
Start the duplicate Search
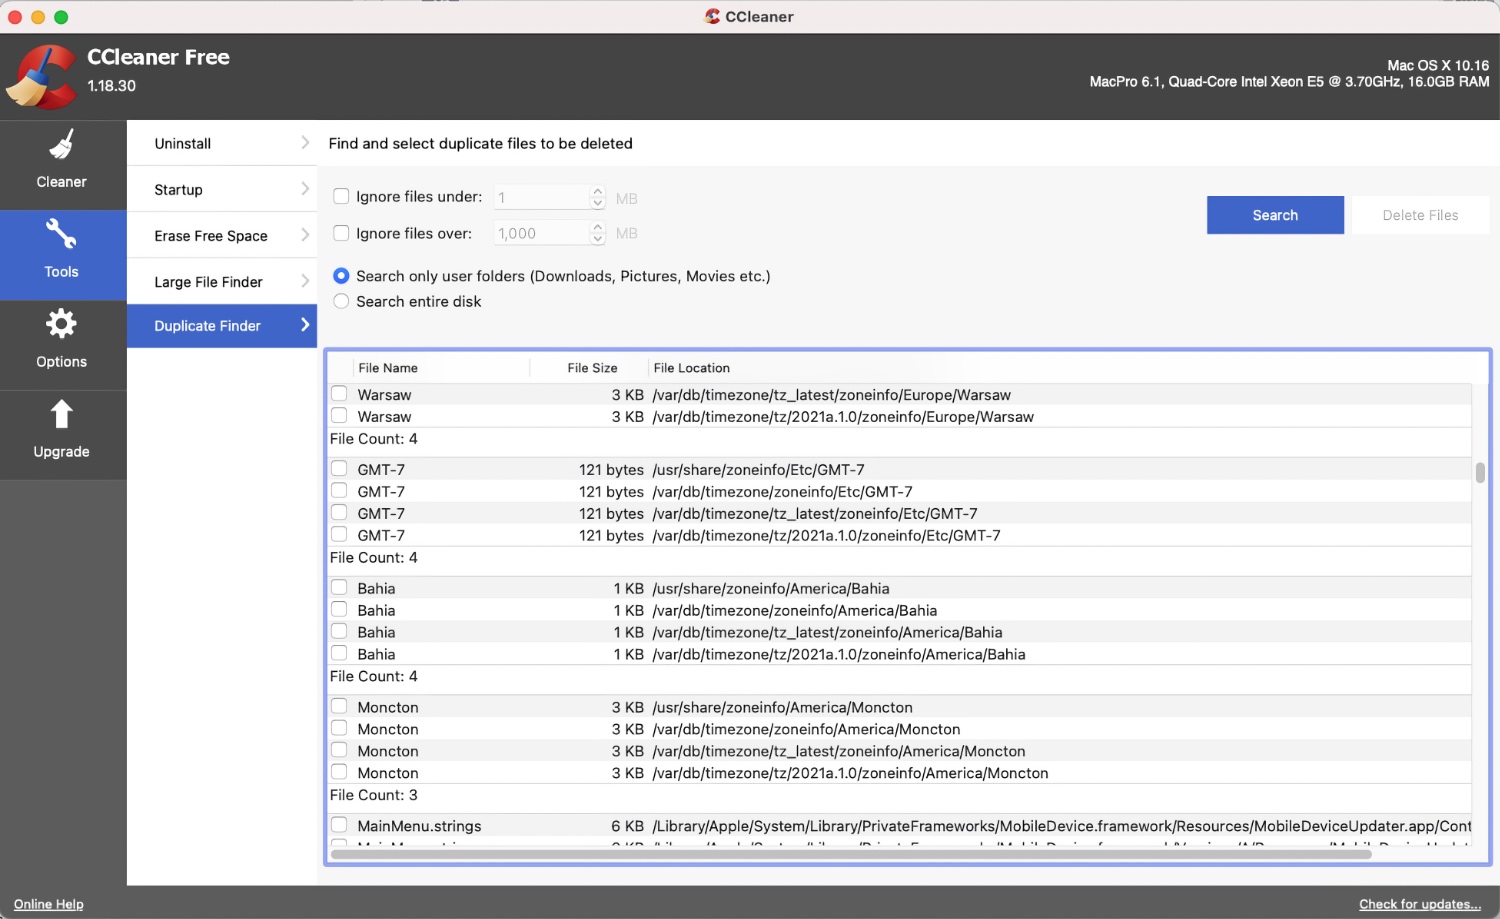click(x=1275, y=215)
